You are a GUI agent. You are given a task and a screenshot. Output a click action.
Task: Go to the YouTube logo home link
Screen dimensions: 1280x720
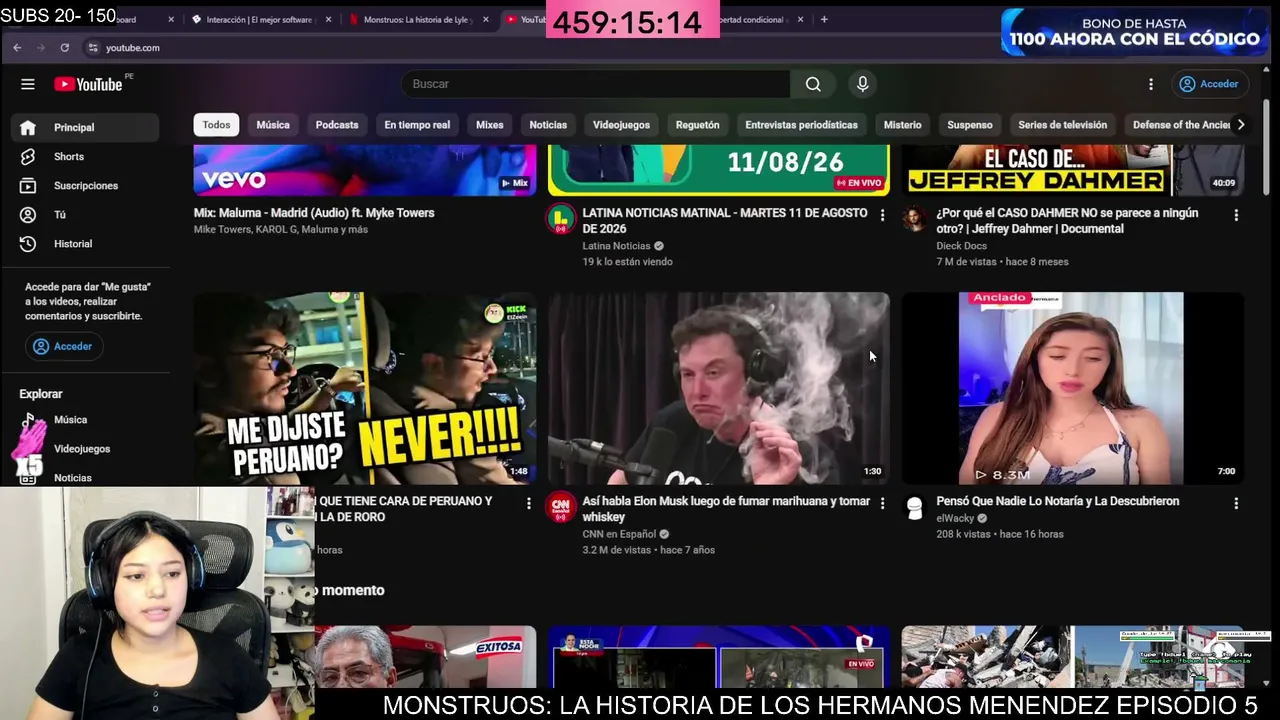89,84
